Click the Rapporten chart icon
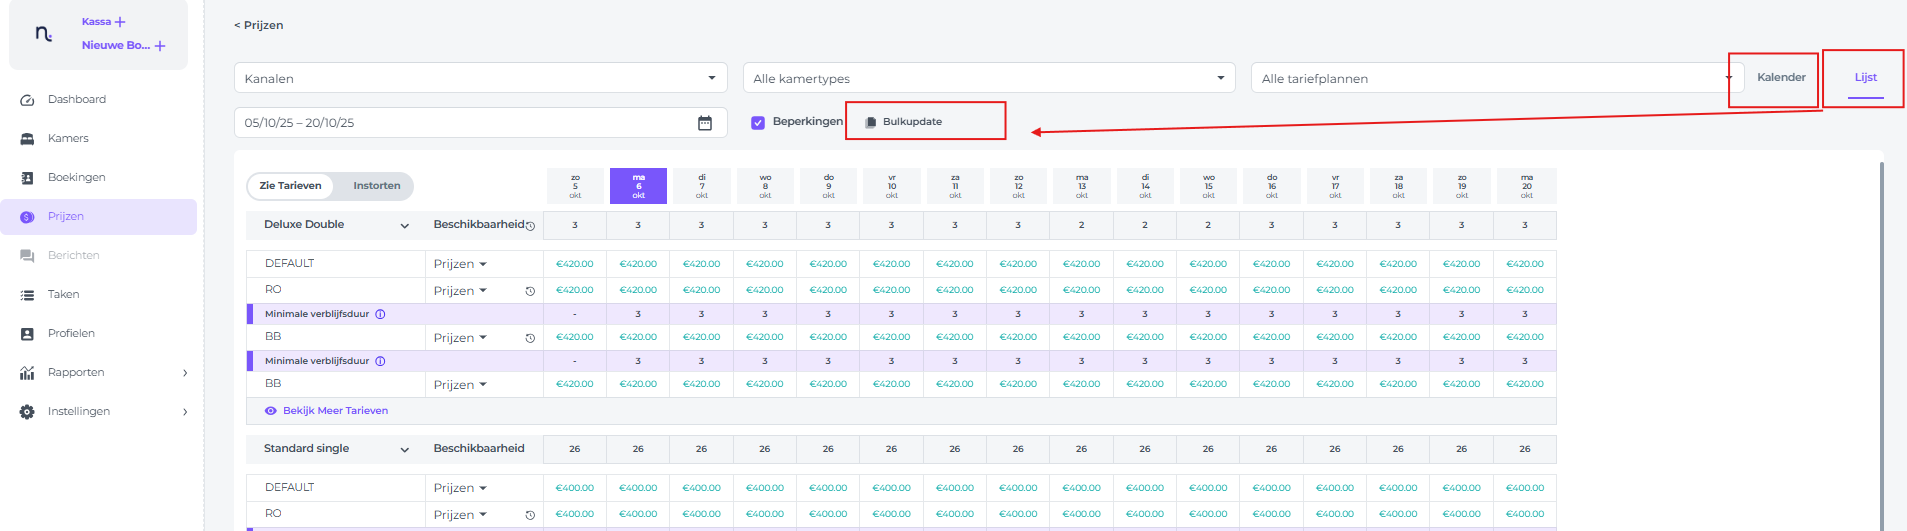Image resolution: width=1907 pixels, height=531 pixels. click(x=27, y=373)
